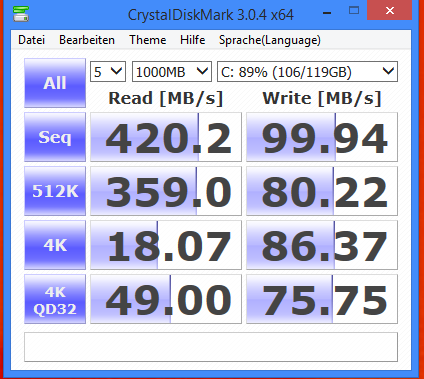The width and height of the screenshot is (424, 379).
Task: Start the Seq sequential test
Action: click(55, 137)
